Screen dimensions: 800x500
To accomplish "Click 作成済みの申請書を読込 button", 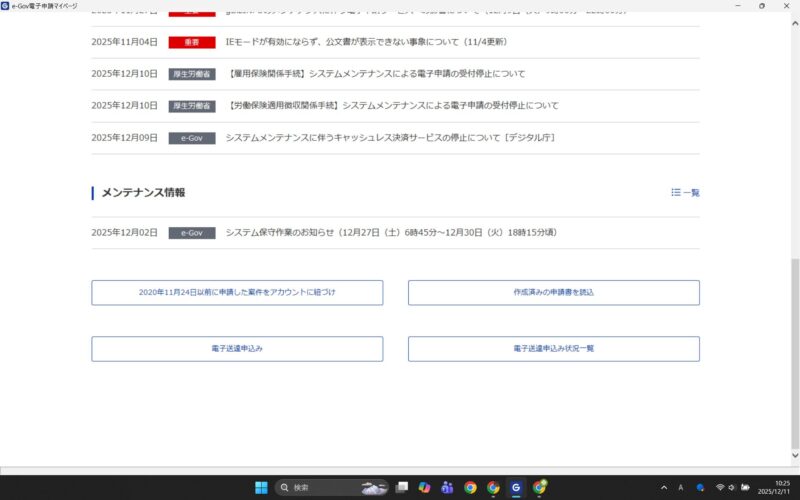I will (554, 293).
